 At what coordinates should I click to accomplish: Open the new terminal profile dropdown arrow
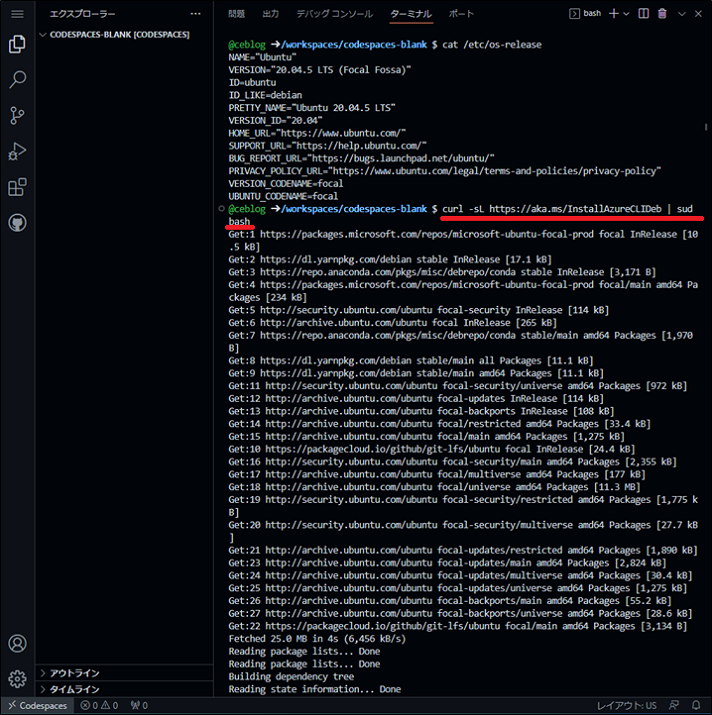(627, 14)
